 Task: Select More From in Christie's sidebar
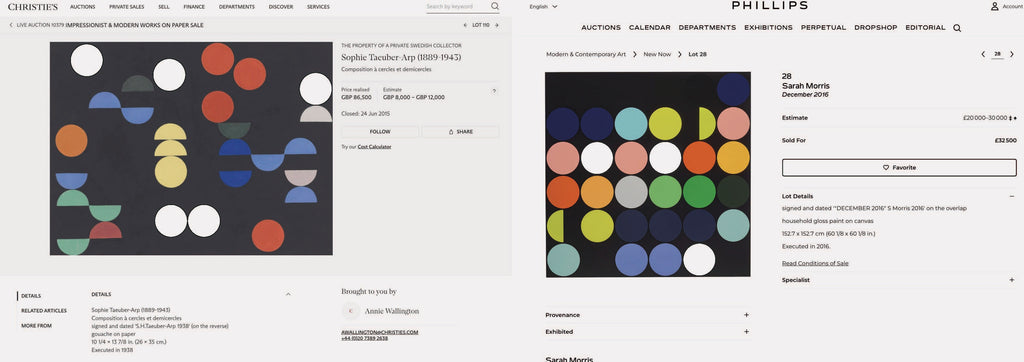point(36,325)
